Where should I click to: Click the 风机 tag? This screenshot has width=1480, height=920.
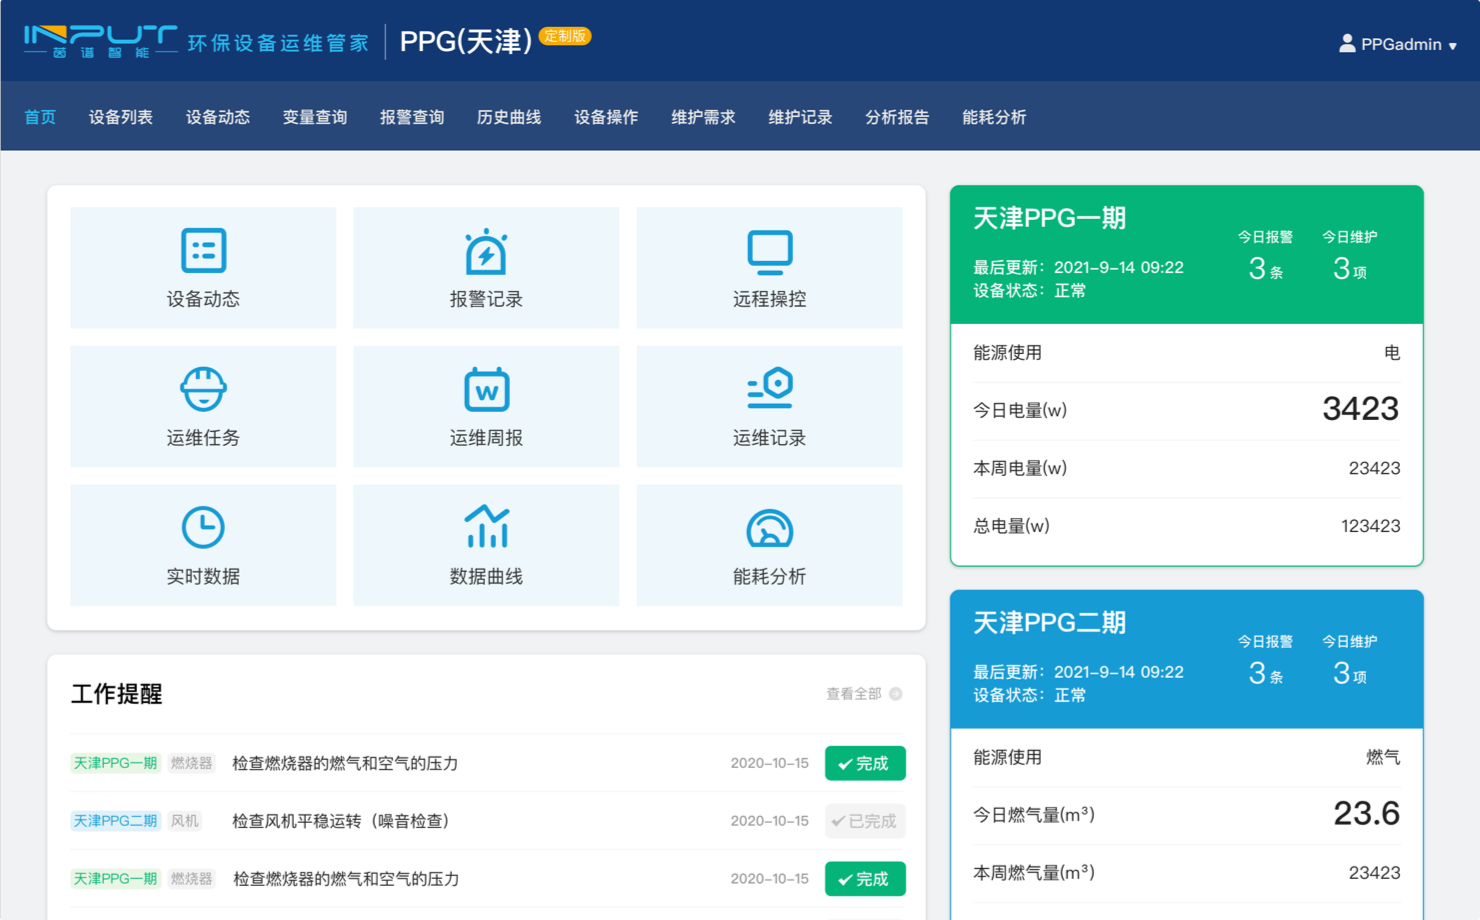pyautogui.click(x=184, y=821)
